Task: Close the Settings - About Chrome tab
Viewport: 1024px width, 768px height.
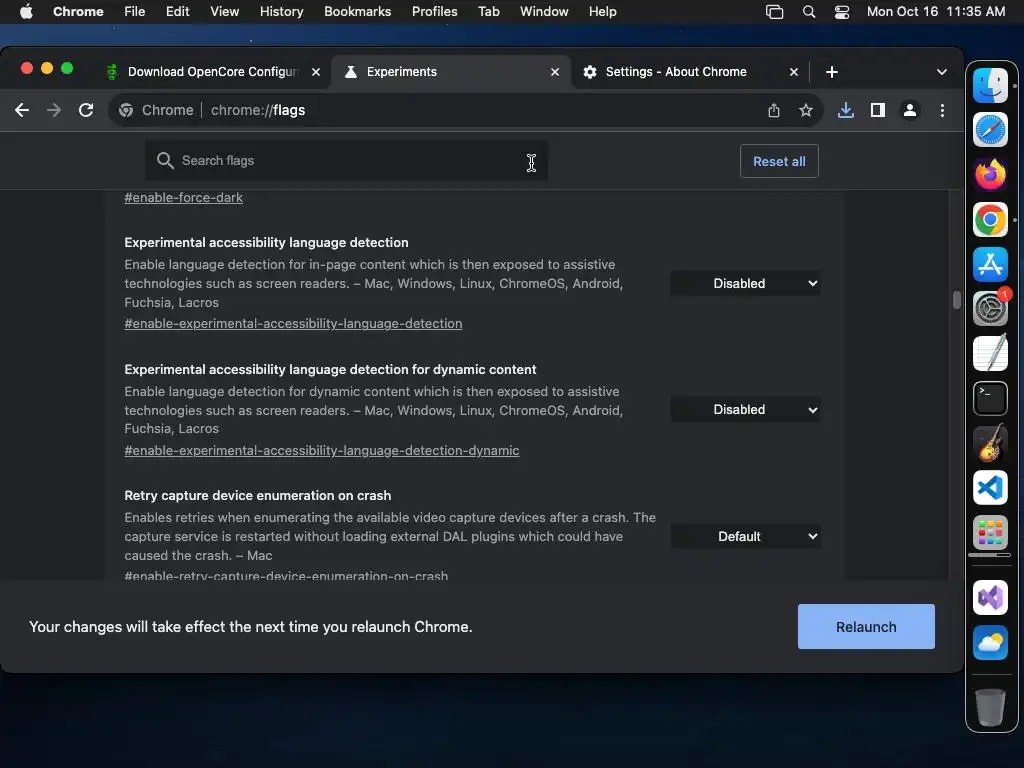Action: pyautogui.click(x=793, y=72)
